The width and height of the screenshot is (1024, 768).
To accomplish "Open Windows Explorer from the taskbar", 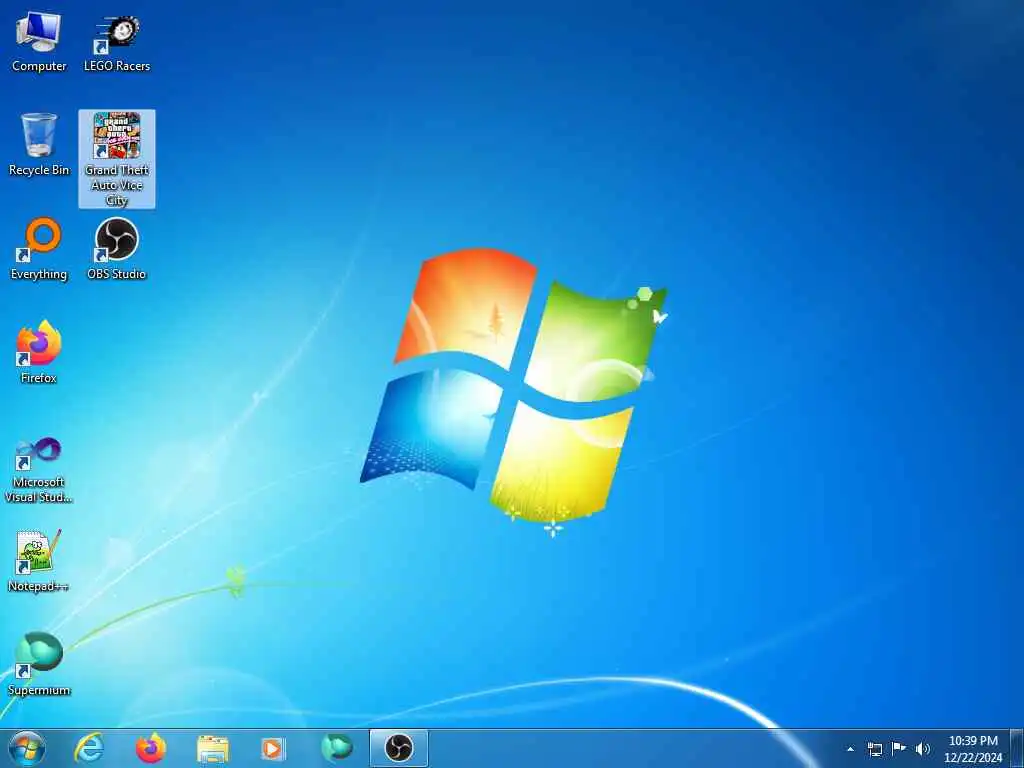I will 212,748.
